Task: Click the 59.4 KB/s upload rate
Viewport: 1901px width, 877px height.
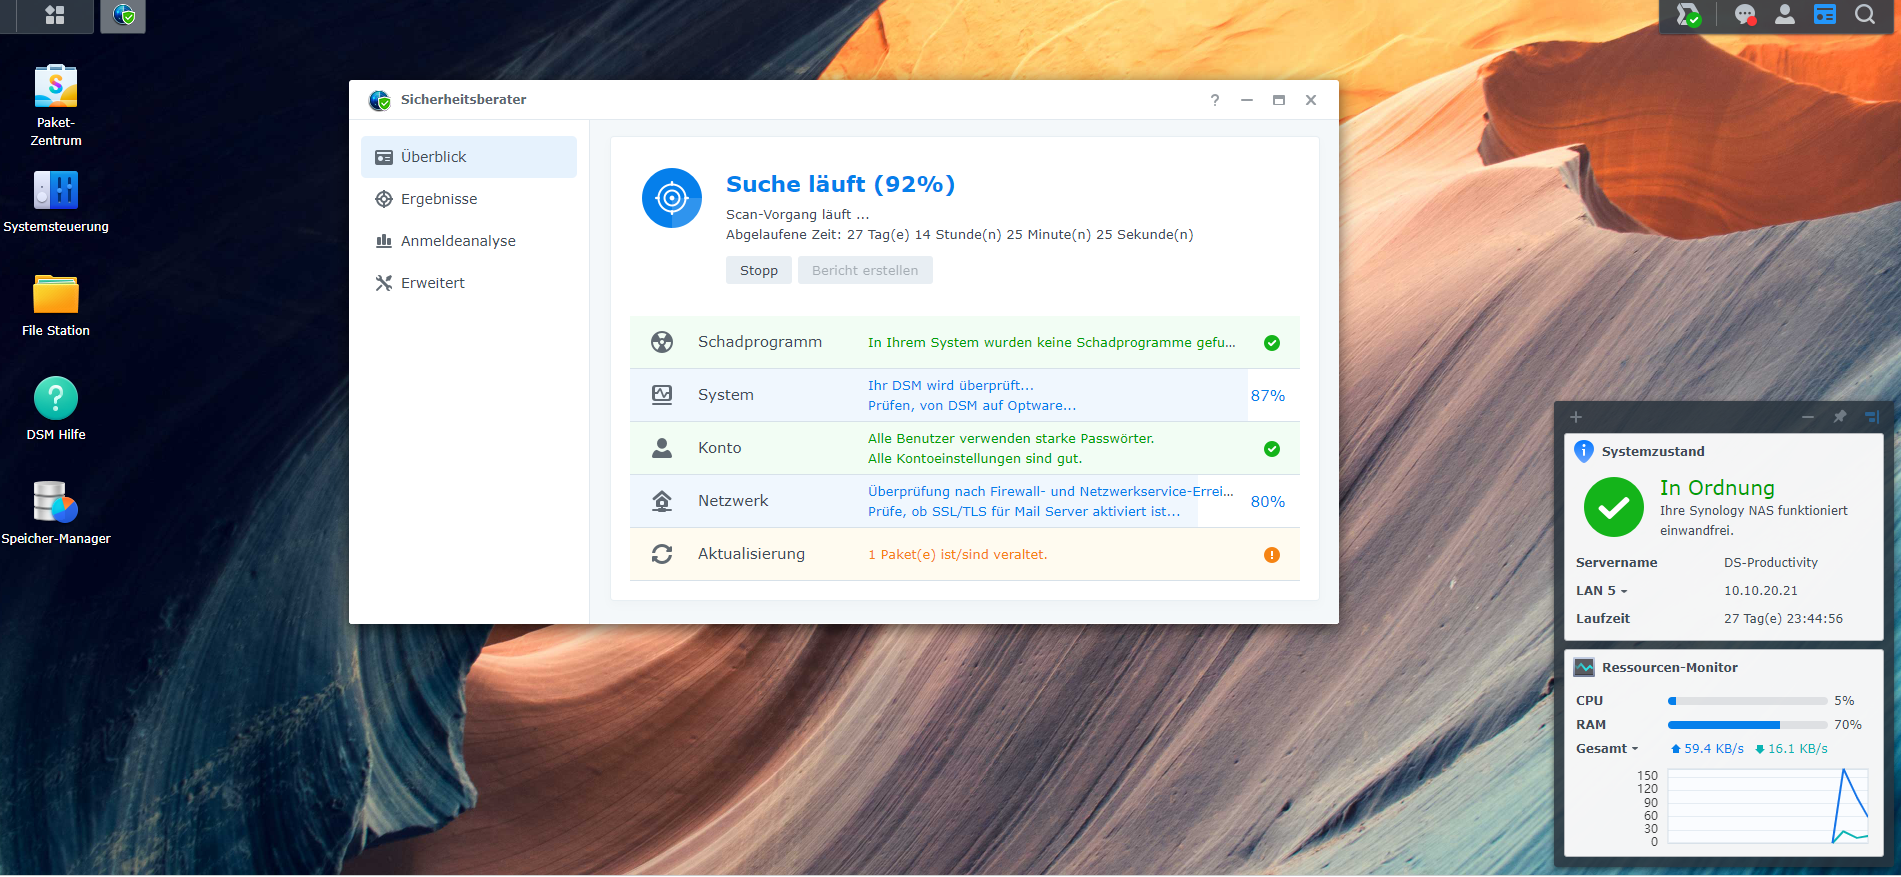Action: point(1708,749)
